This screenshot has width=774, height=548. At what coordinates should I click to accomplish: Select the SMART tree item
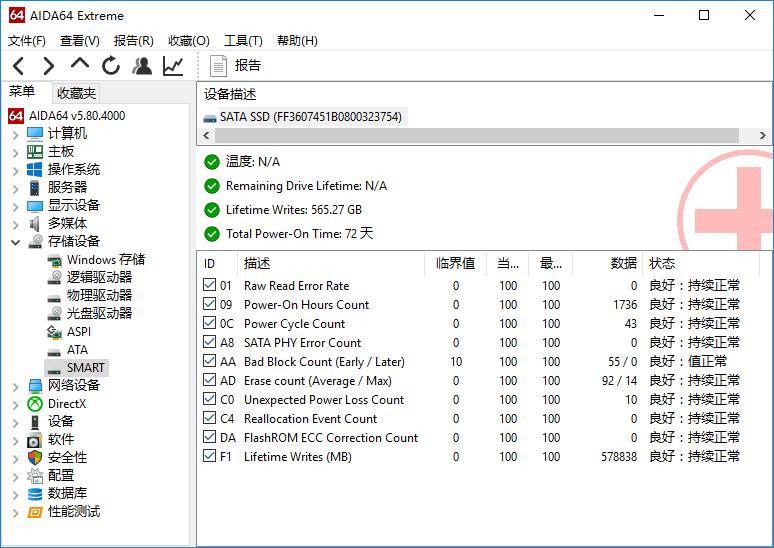point(77,368)
